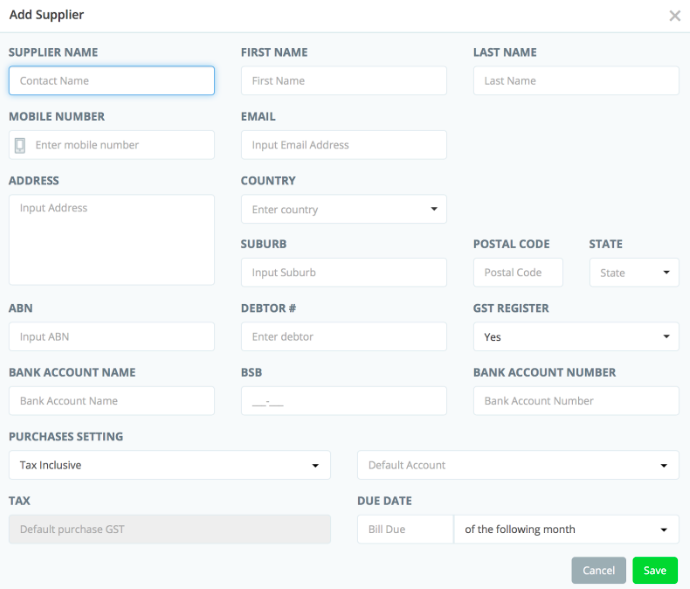Focus the Supplier Name field
Screen dimensions: 690x589
111,81
